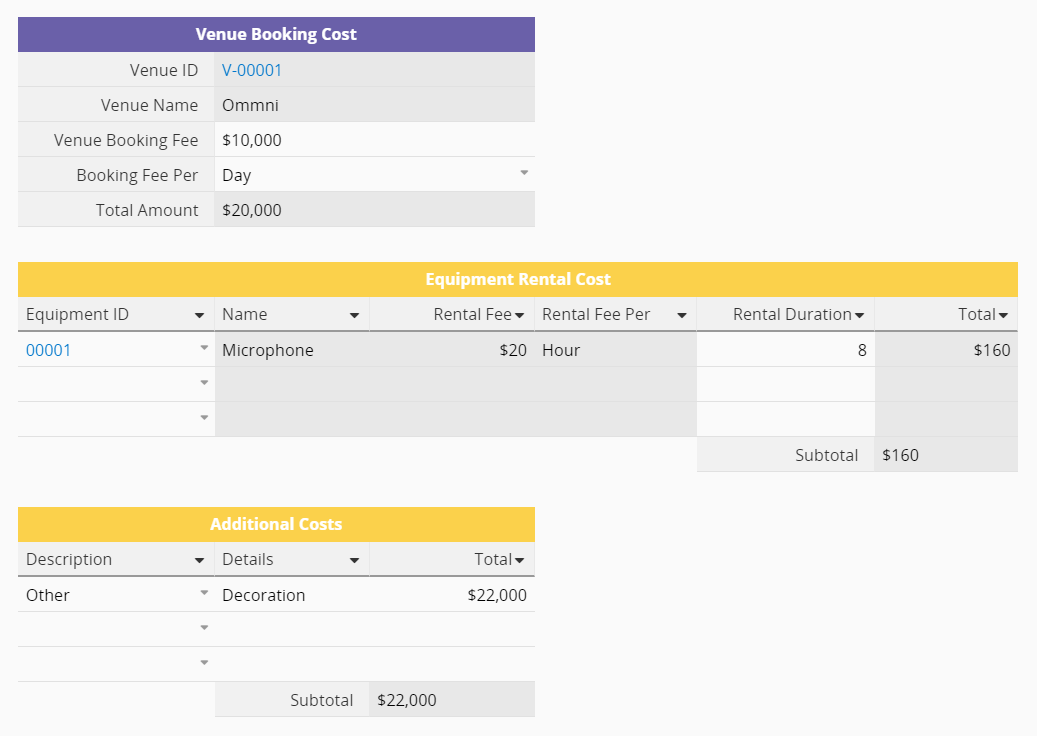Image resolution: width=1037 pixels, height=736 pixels.
Task: Open the Details column filter arrow
Action: click(354, 560)
